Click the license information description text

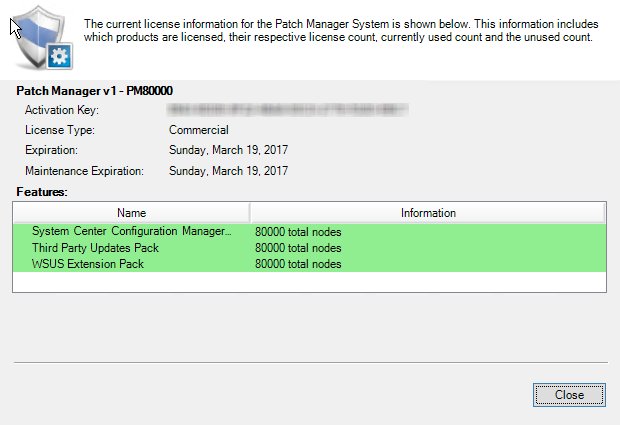coord(340,30)
